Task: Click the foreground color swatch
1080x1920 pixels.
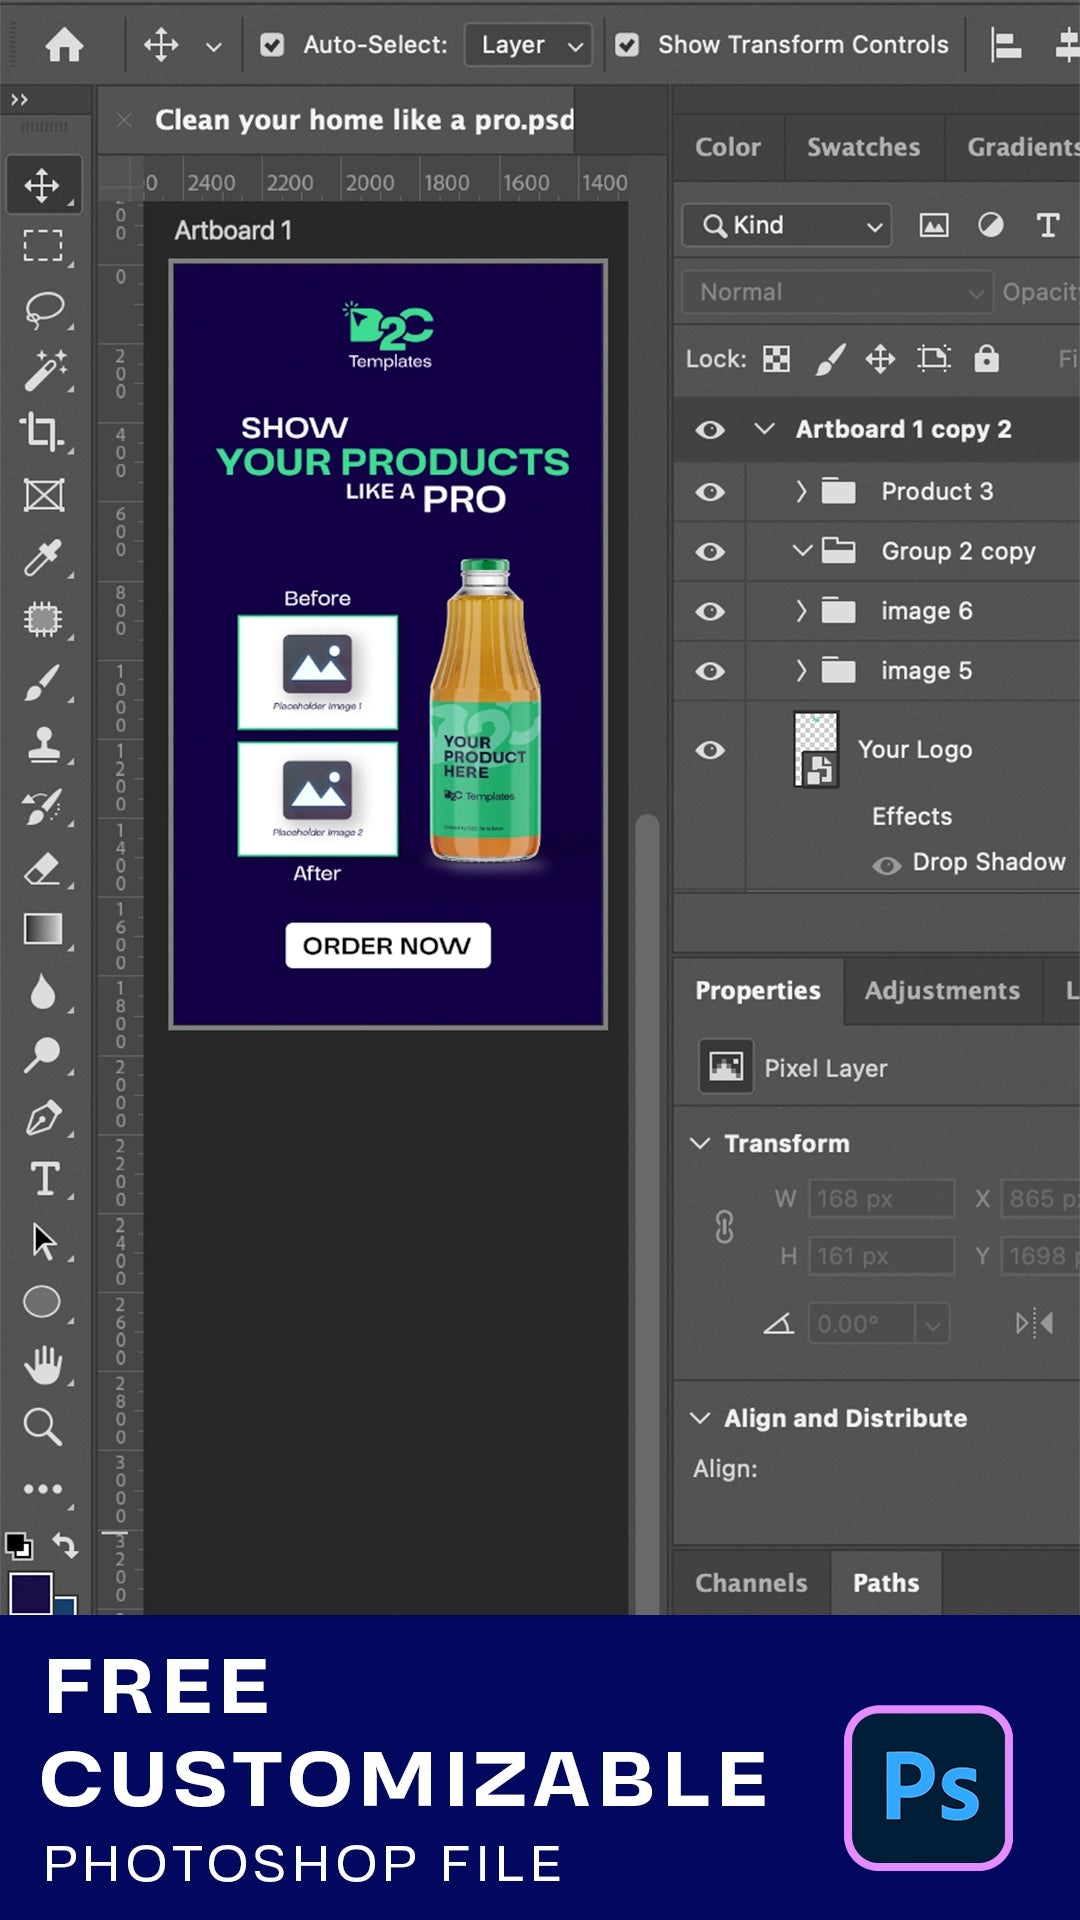Action: coord(30,1592)
